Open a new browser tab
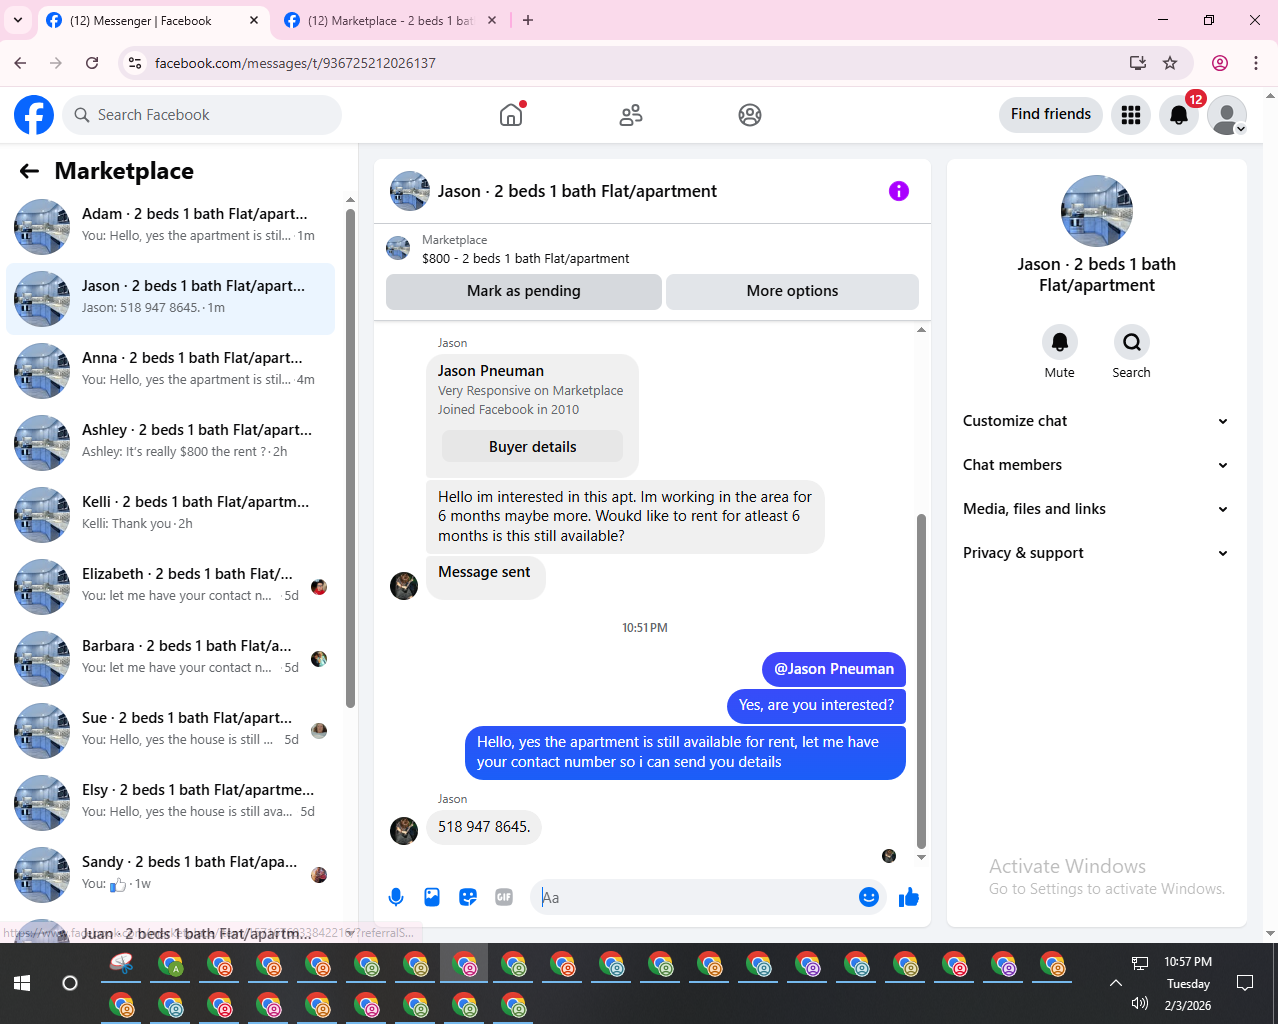Viewport: 1278px width, 1024px height. (x=528, y=20)
